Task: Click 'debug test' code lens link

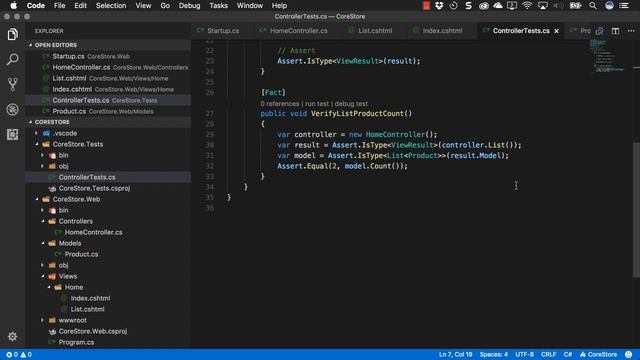Action: tap(351, 104)
